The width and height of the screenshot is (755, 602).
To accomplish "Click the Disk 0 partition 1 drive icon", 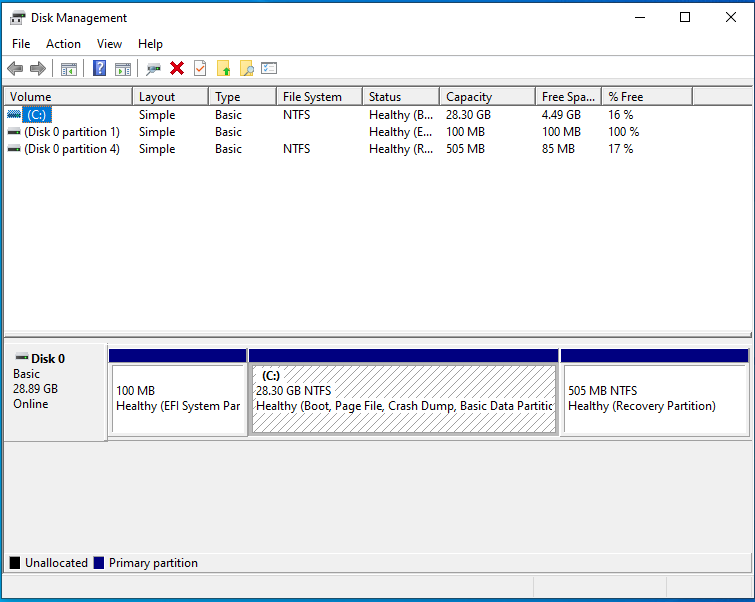I will tap(14, 131).
